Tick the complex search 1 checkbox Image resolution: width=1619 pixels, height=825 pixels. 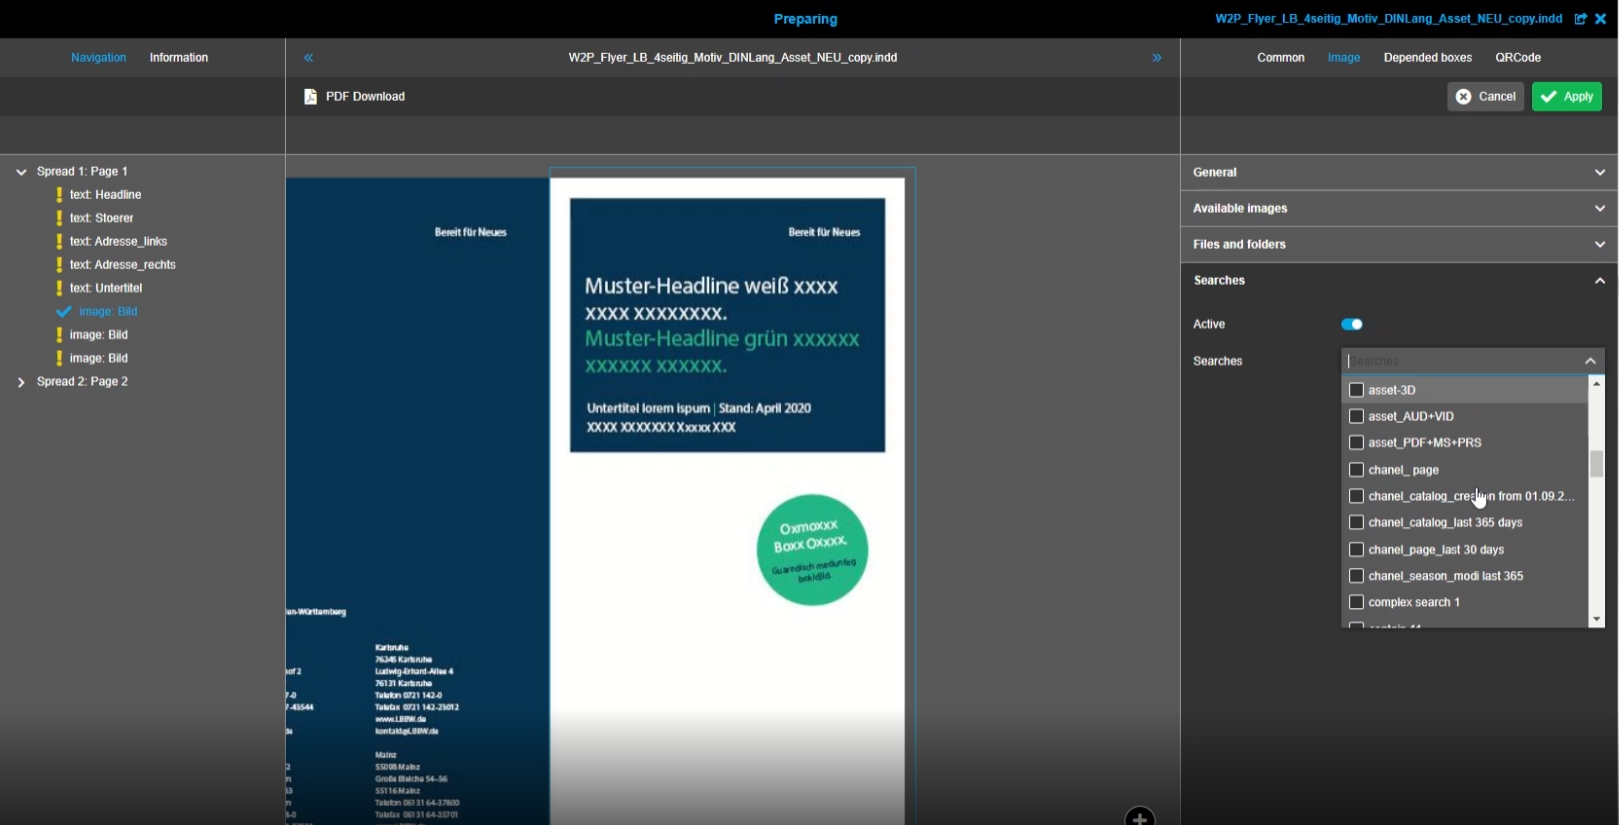(x=1356, y=602)
